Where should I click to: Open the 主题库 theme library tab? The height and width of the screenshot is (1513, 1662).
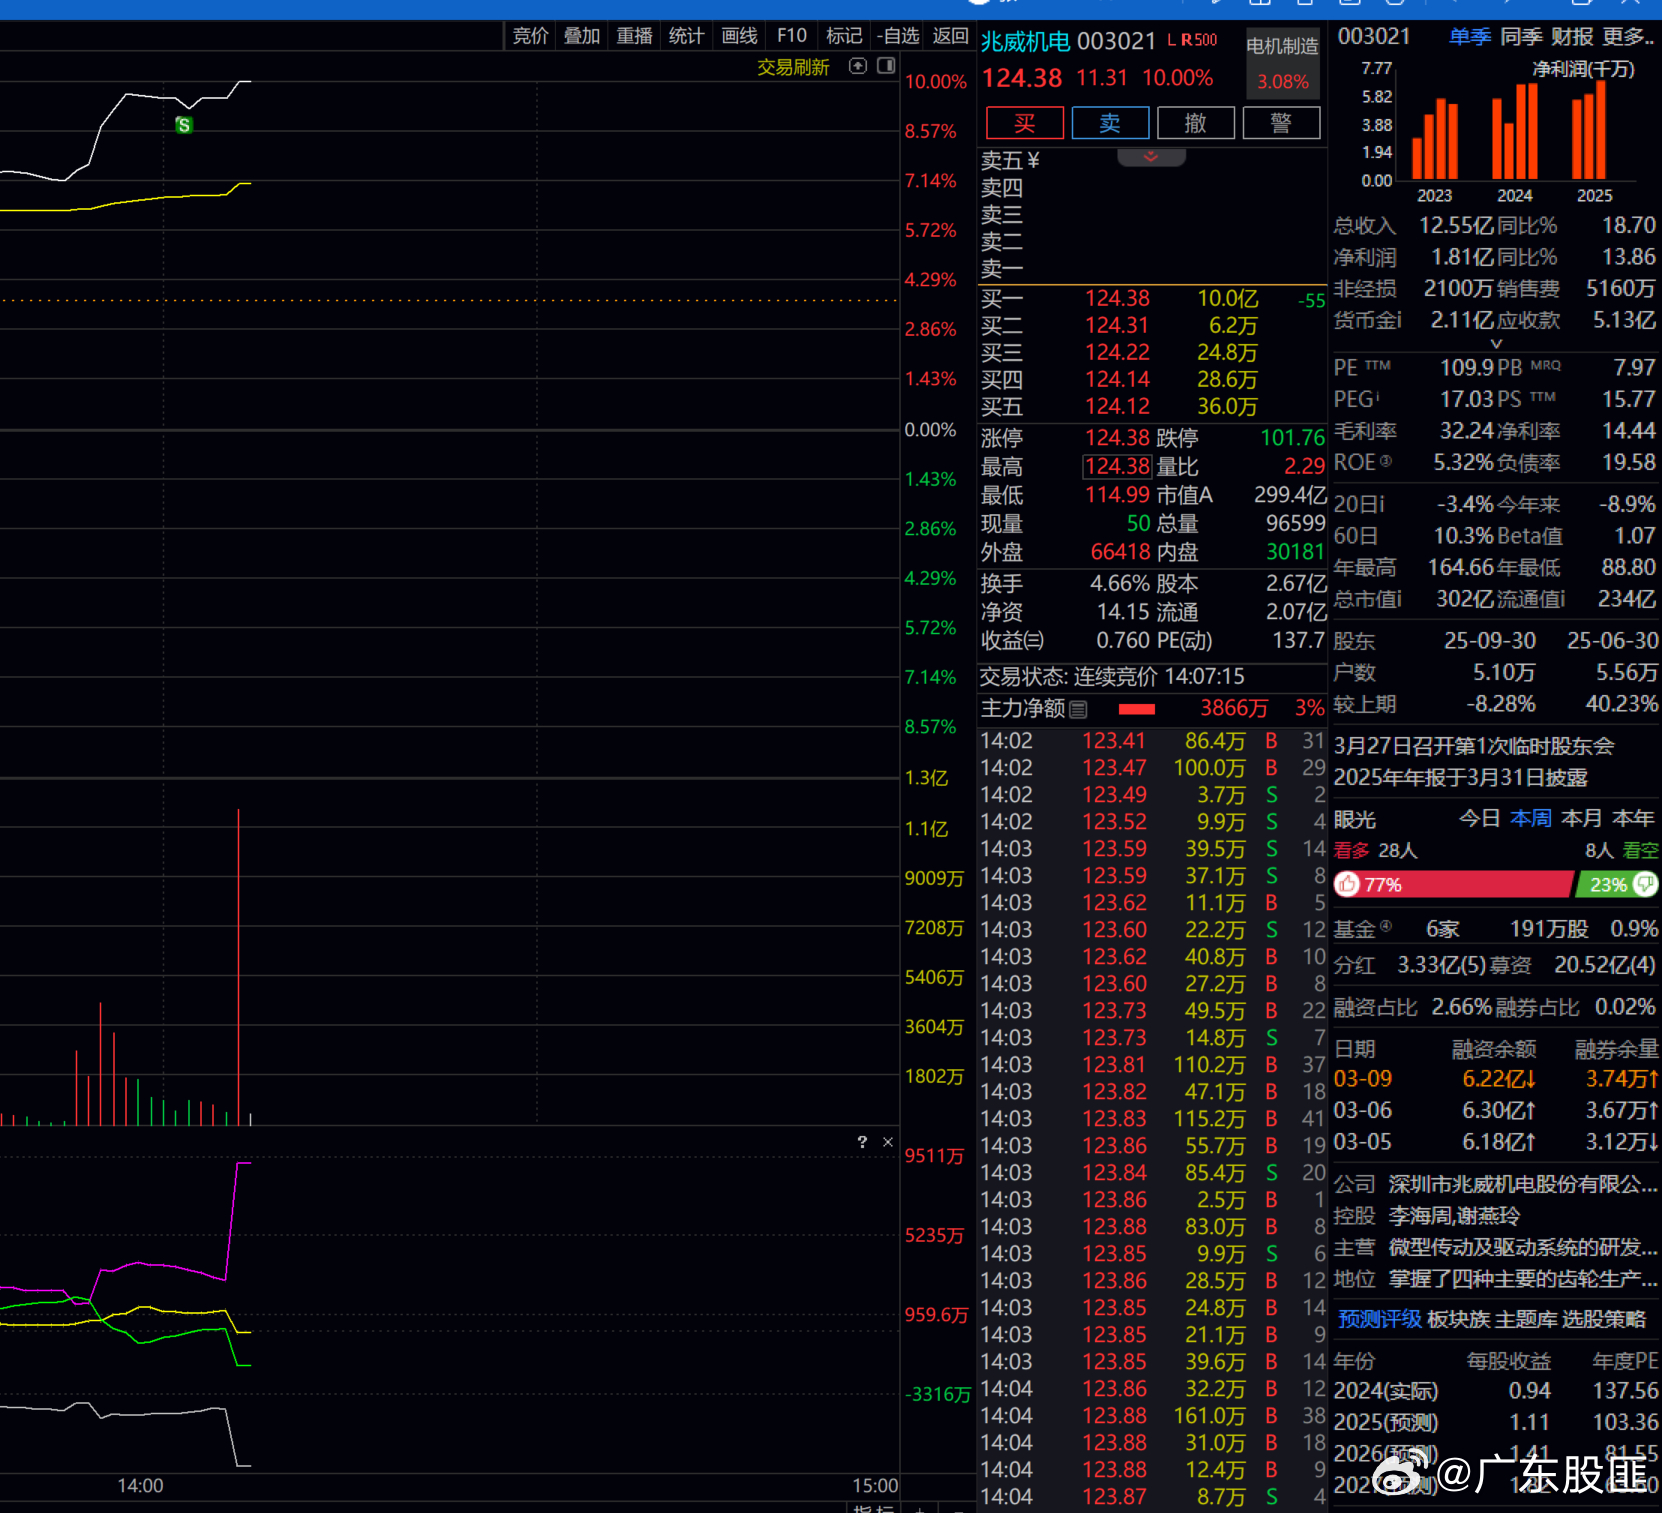click(x=1526, y=1319)
